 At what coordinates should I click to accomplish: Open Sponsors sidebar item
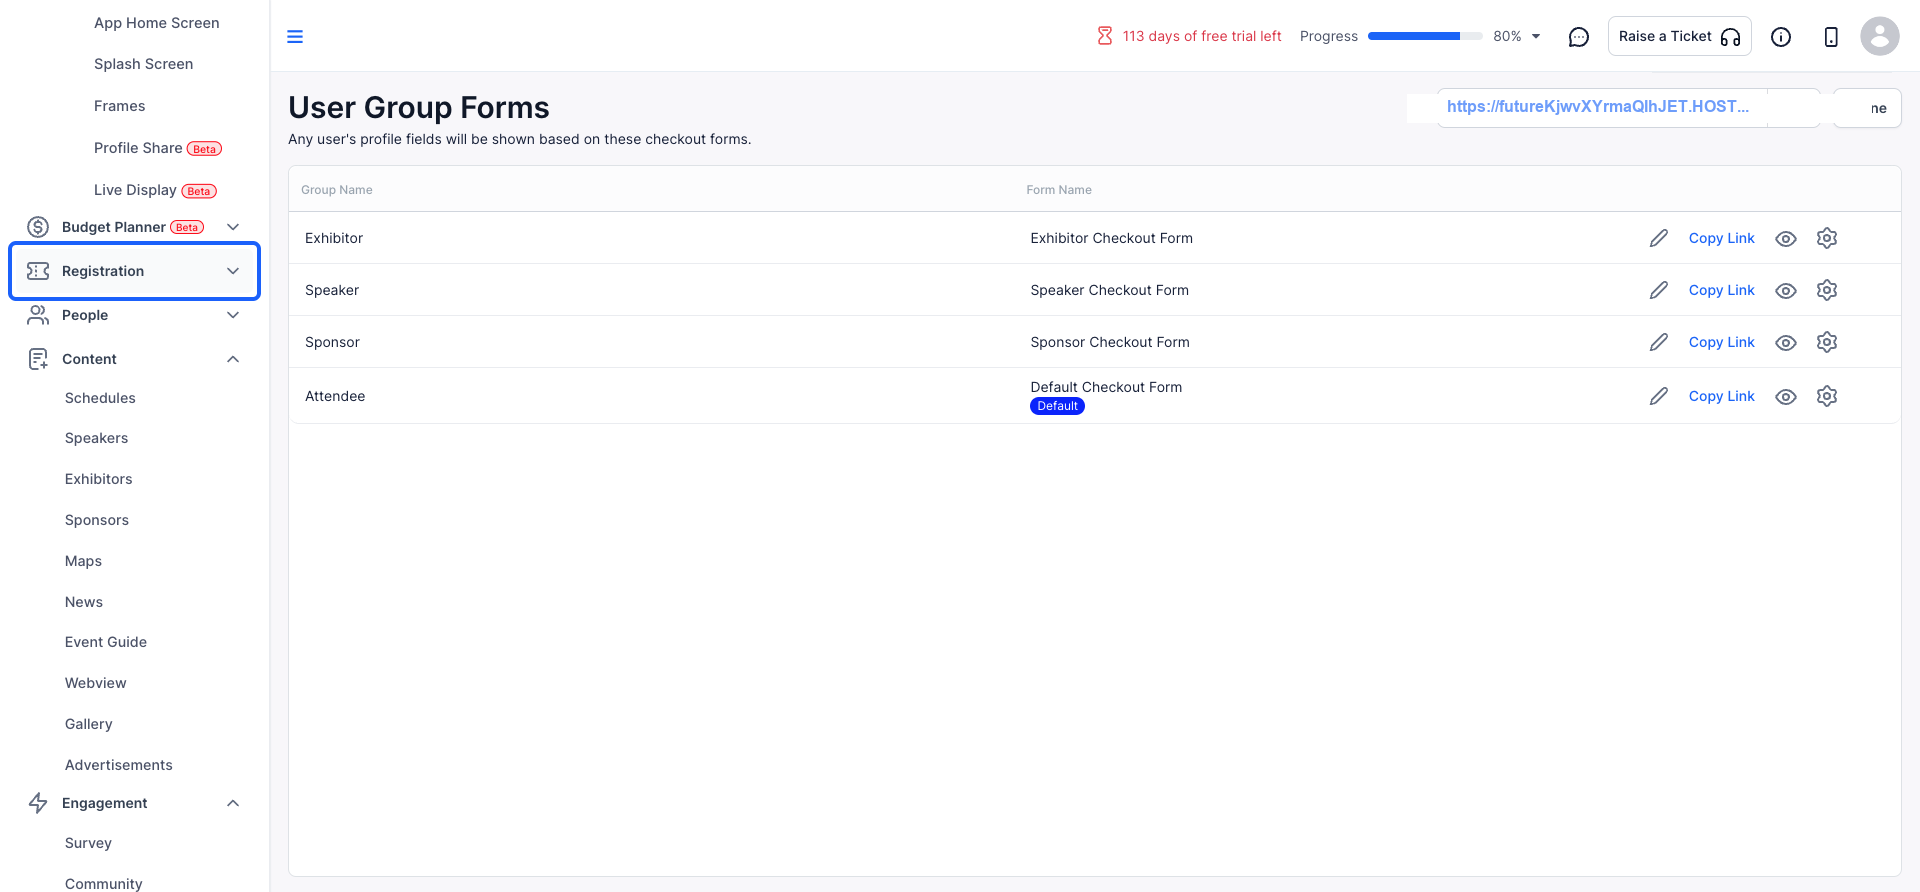tap(97, 520)
